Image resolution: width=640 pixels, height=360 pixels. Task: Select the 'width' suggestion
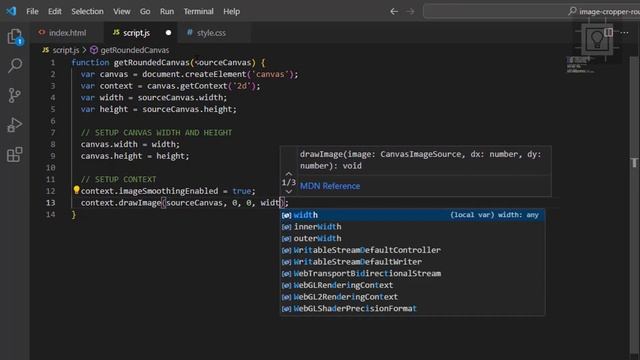(412, 215)
